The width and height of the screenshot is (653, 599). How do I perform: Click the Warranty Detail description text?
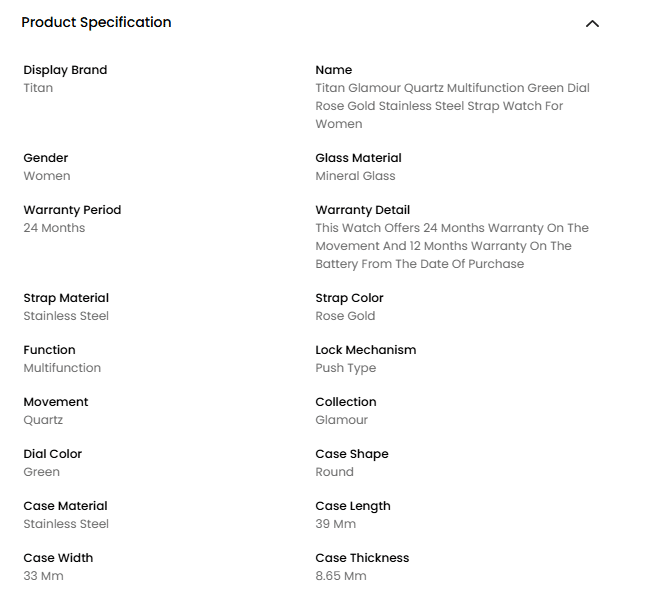(452, 246)
